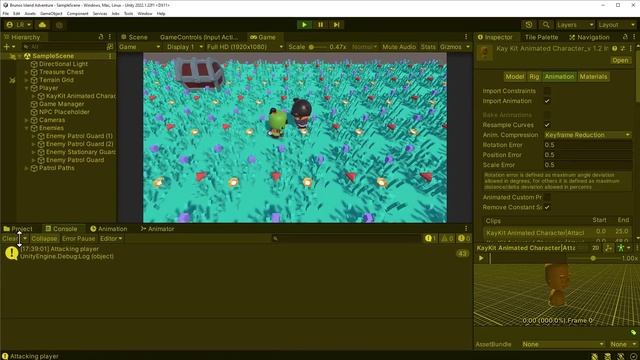
Task: Collapse the Enemies group
Action: (27, 128)
